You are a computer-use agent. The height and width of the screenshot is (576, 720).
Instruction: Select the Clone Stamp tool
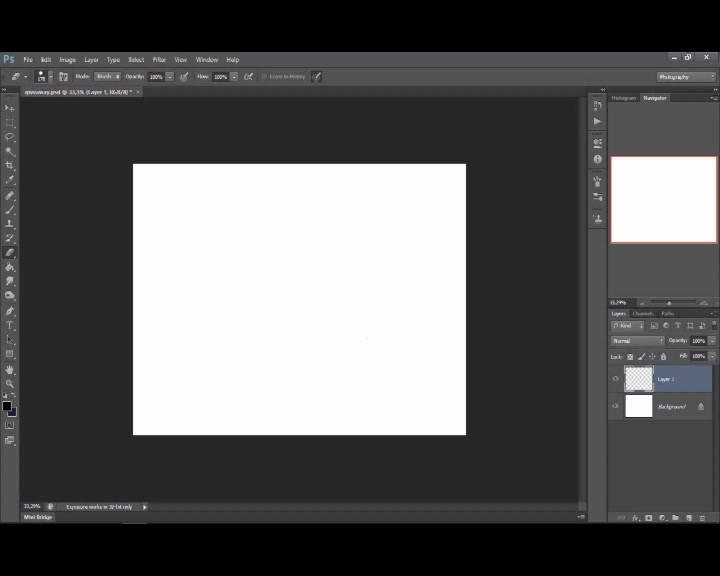pos(9,224)
